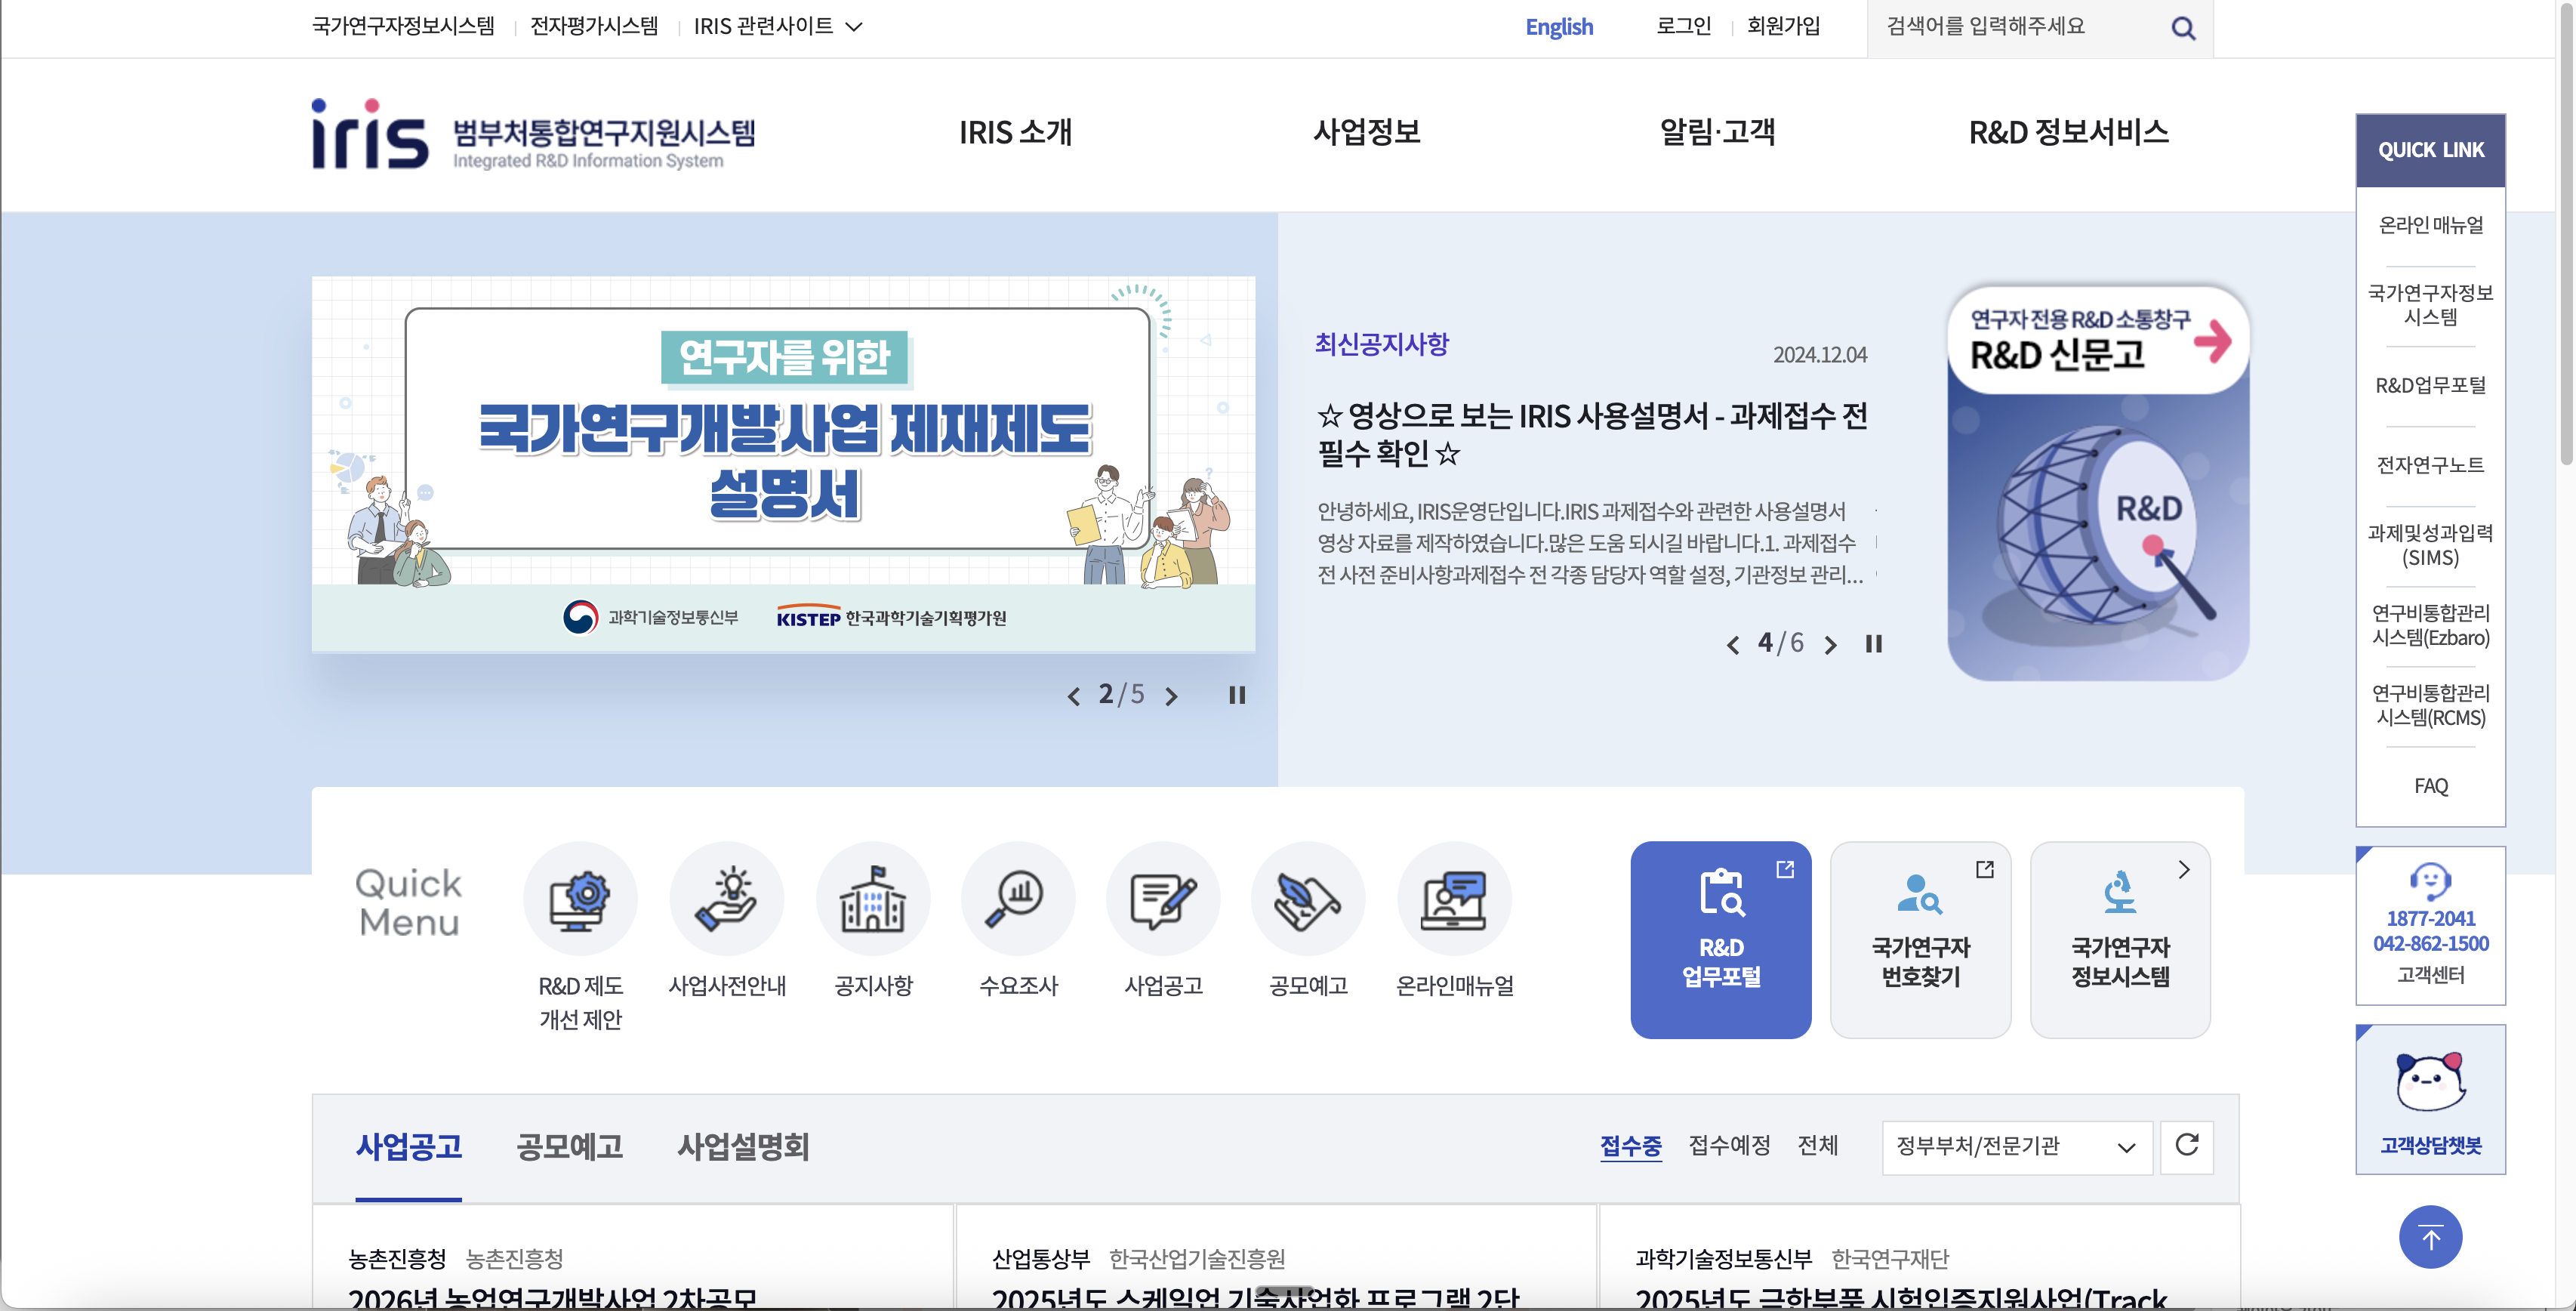Switch language to English
2576x1311 pixels.
click(1558, 27)
